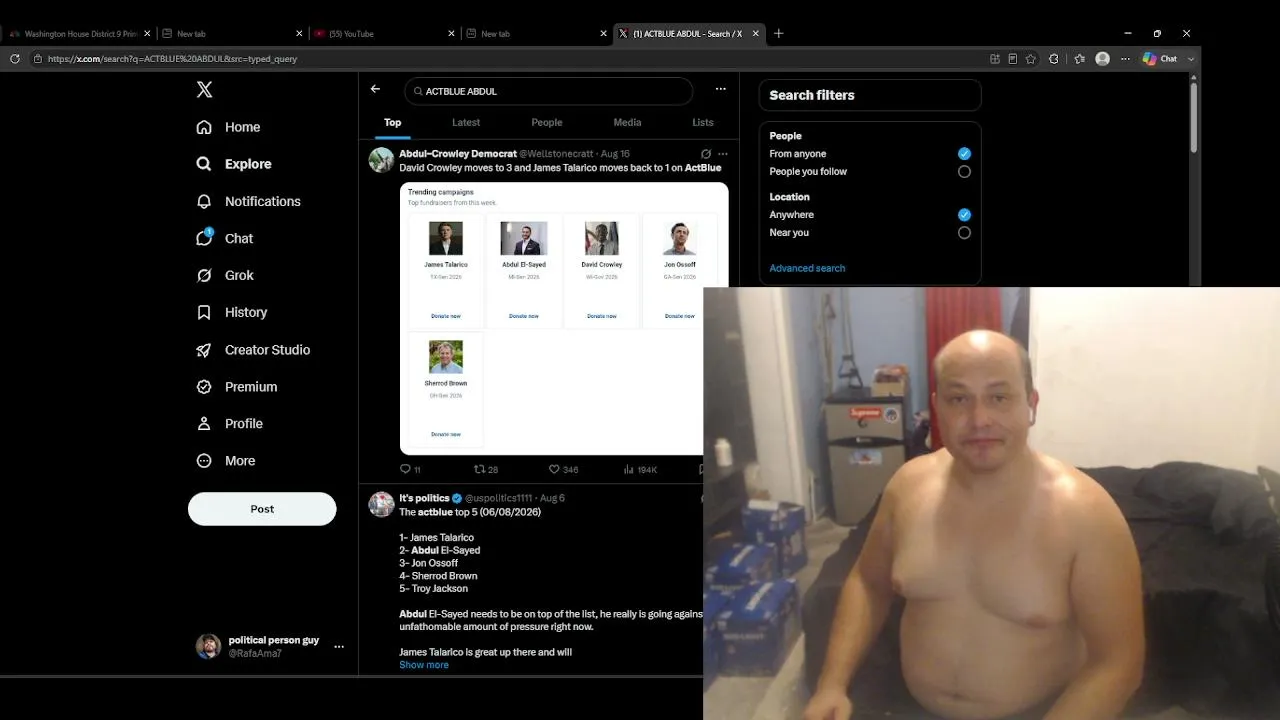Open the browser extensions icon
The height and width of the screenshot is (720, 1280).
point(1054,59)
